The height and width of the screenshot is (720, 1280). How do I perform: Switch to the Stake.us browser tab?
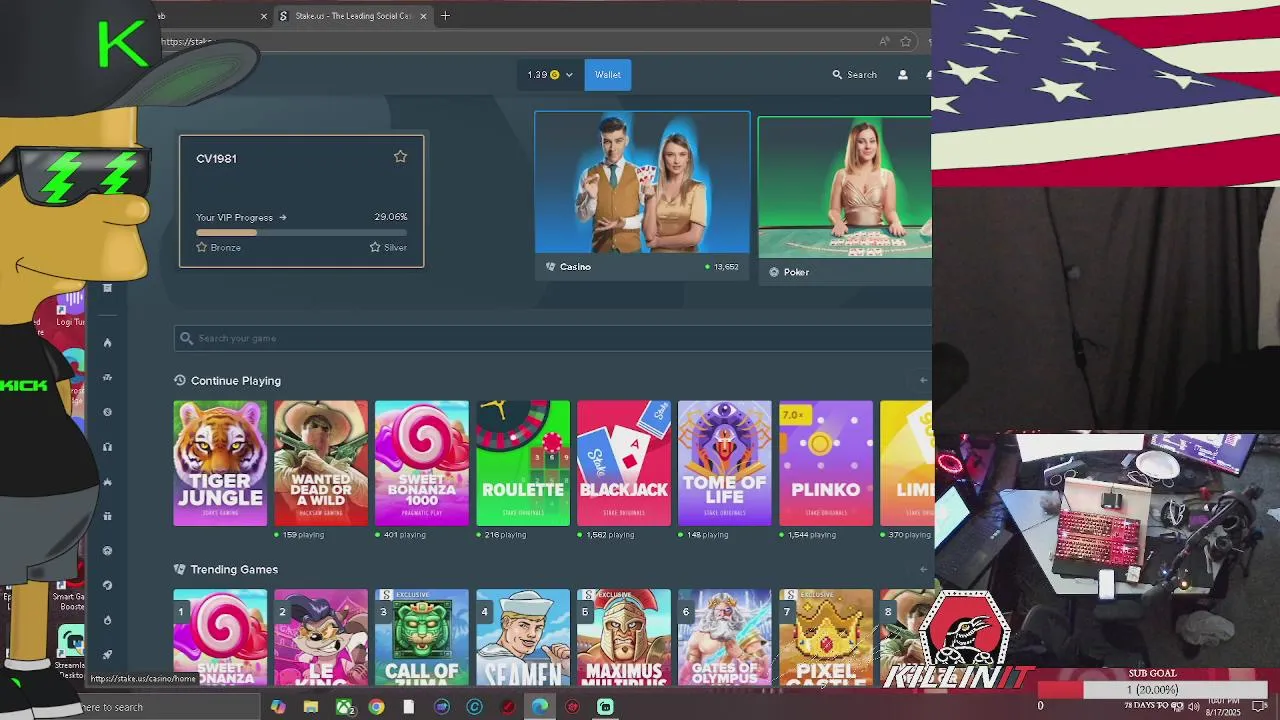pos(352,16)
